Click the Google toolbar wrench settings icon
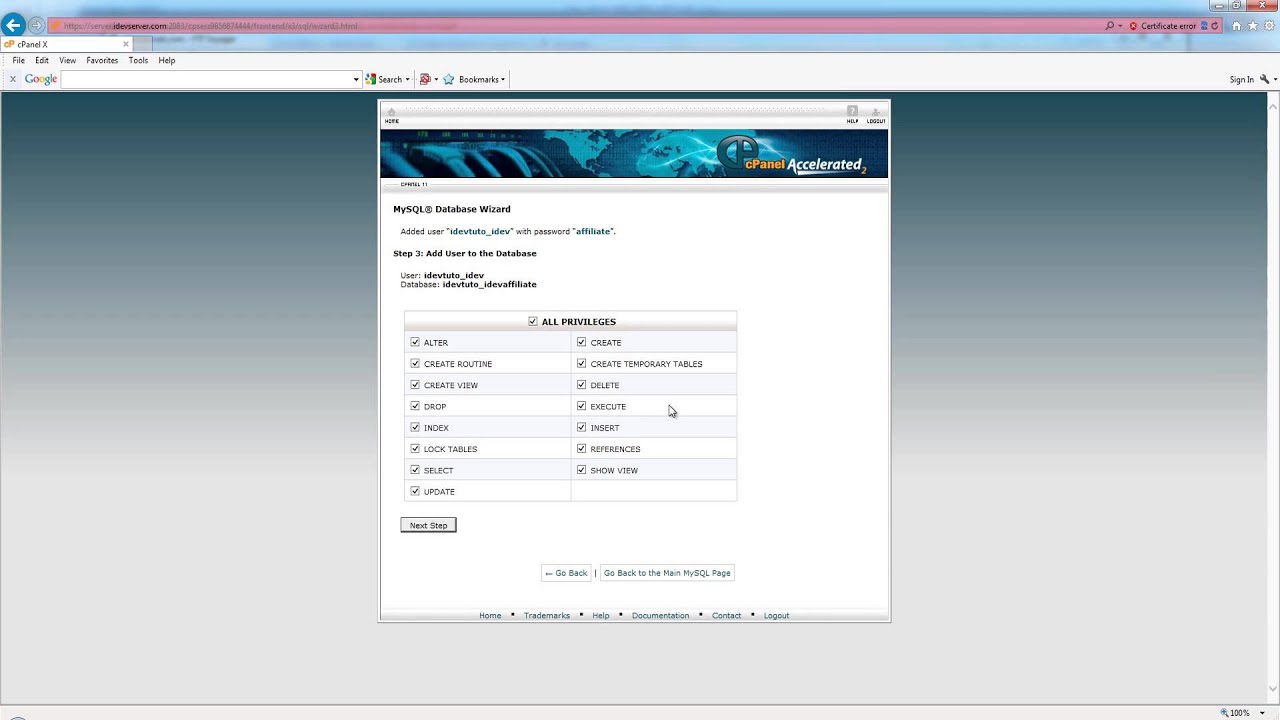 pos(1264,79)
